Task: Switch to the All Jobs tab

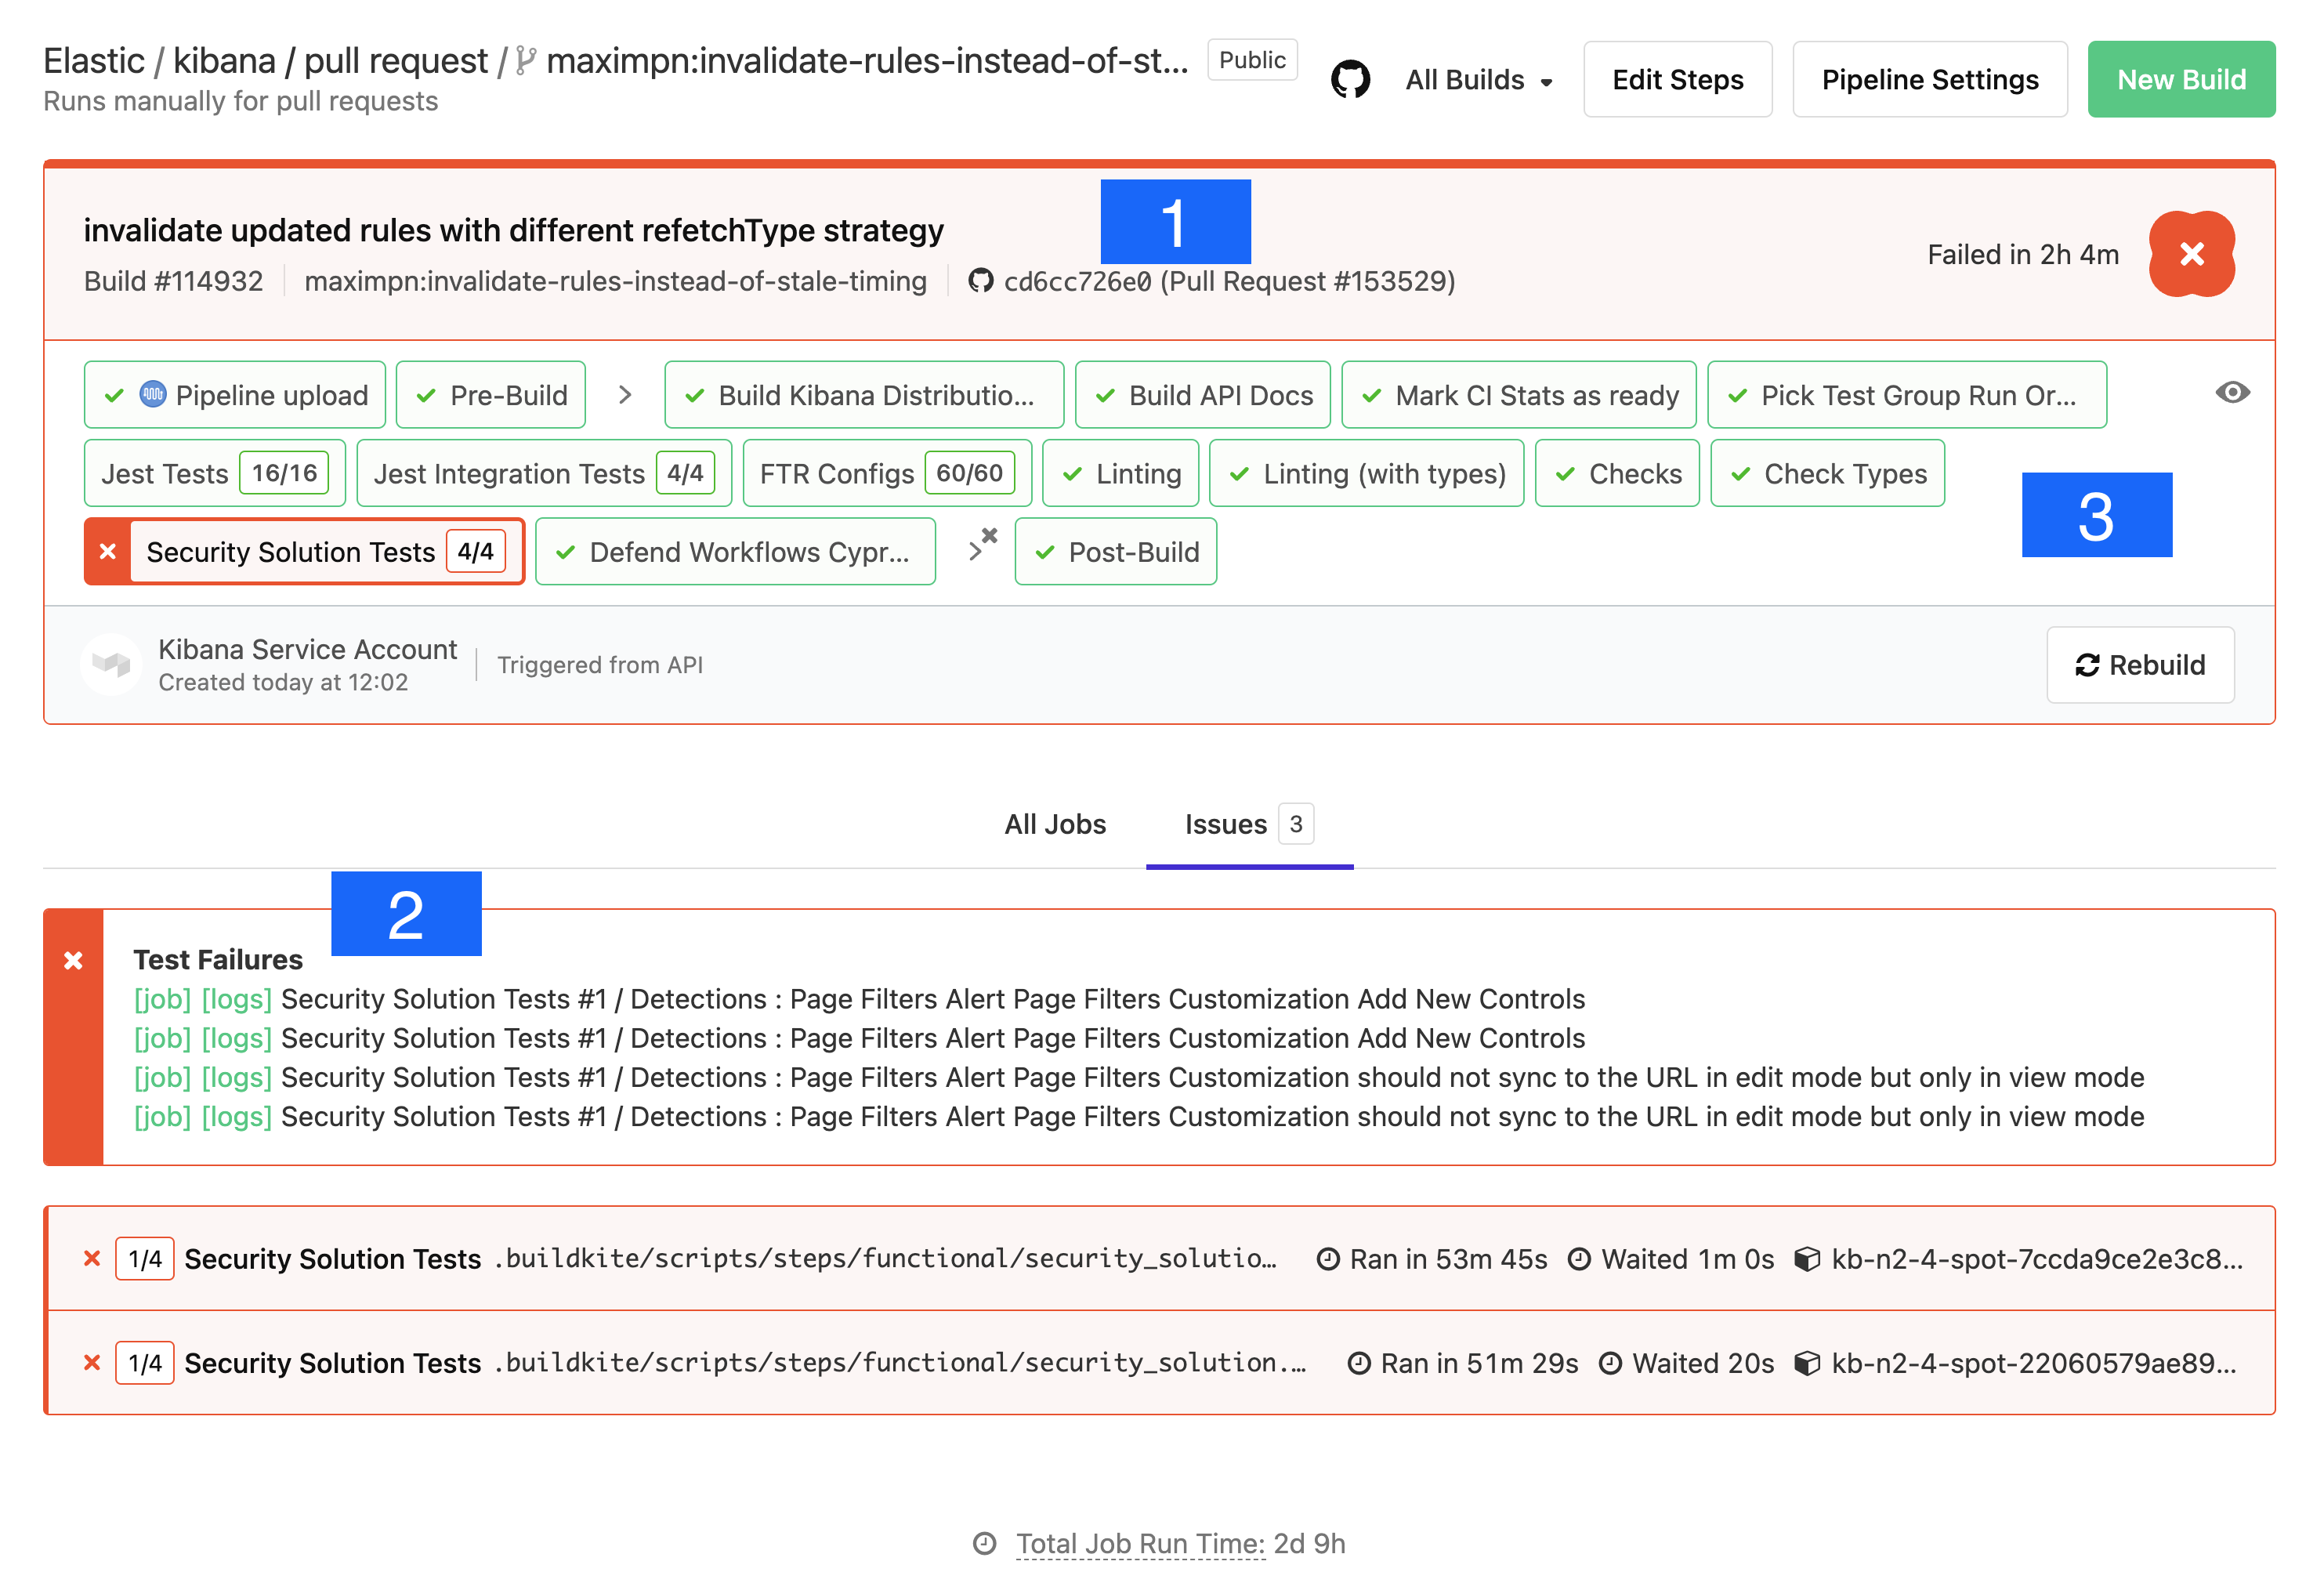Action: click(x=1055, y=824)
